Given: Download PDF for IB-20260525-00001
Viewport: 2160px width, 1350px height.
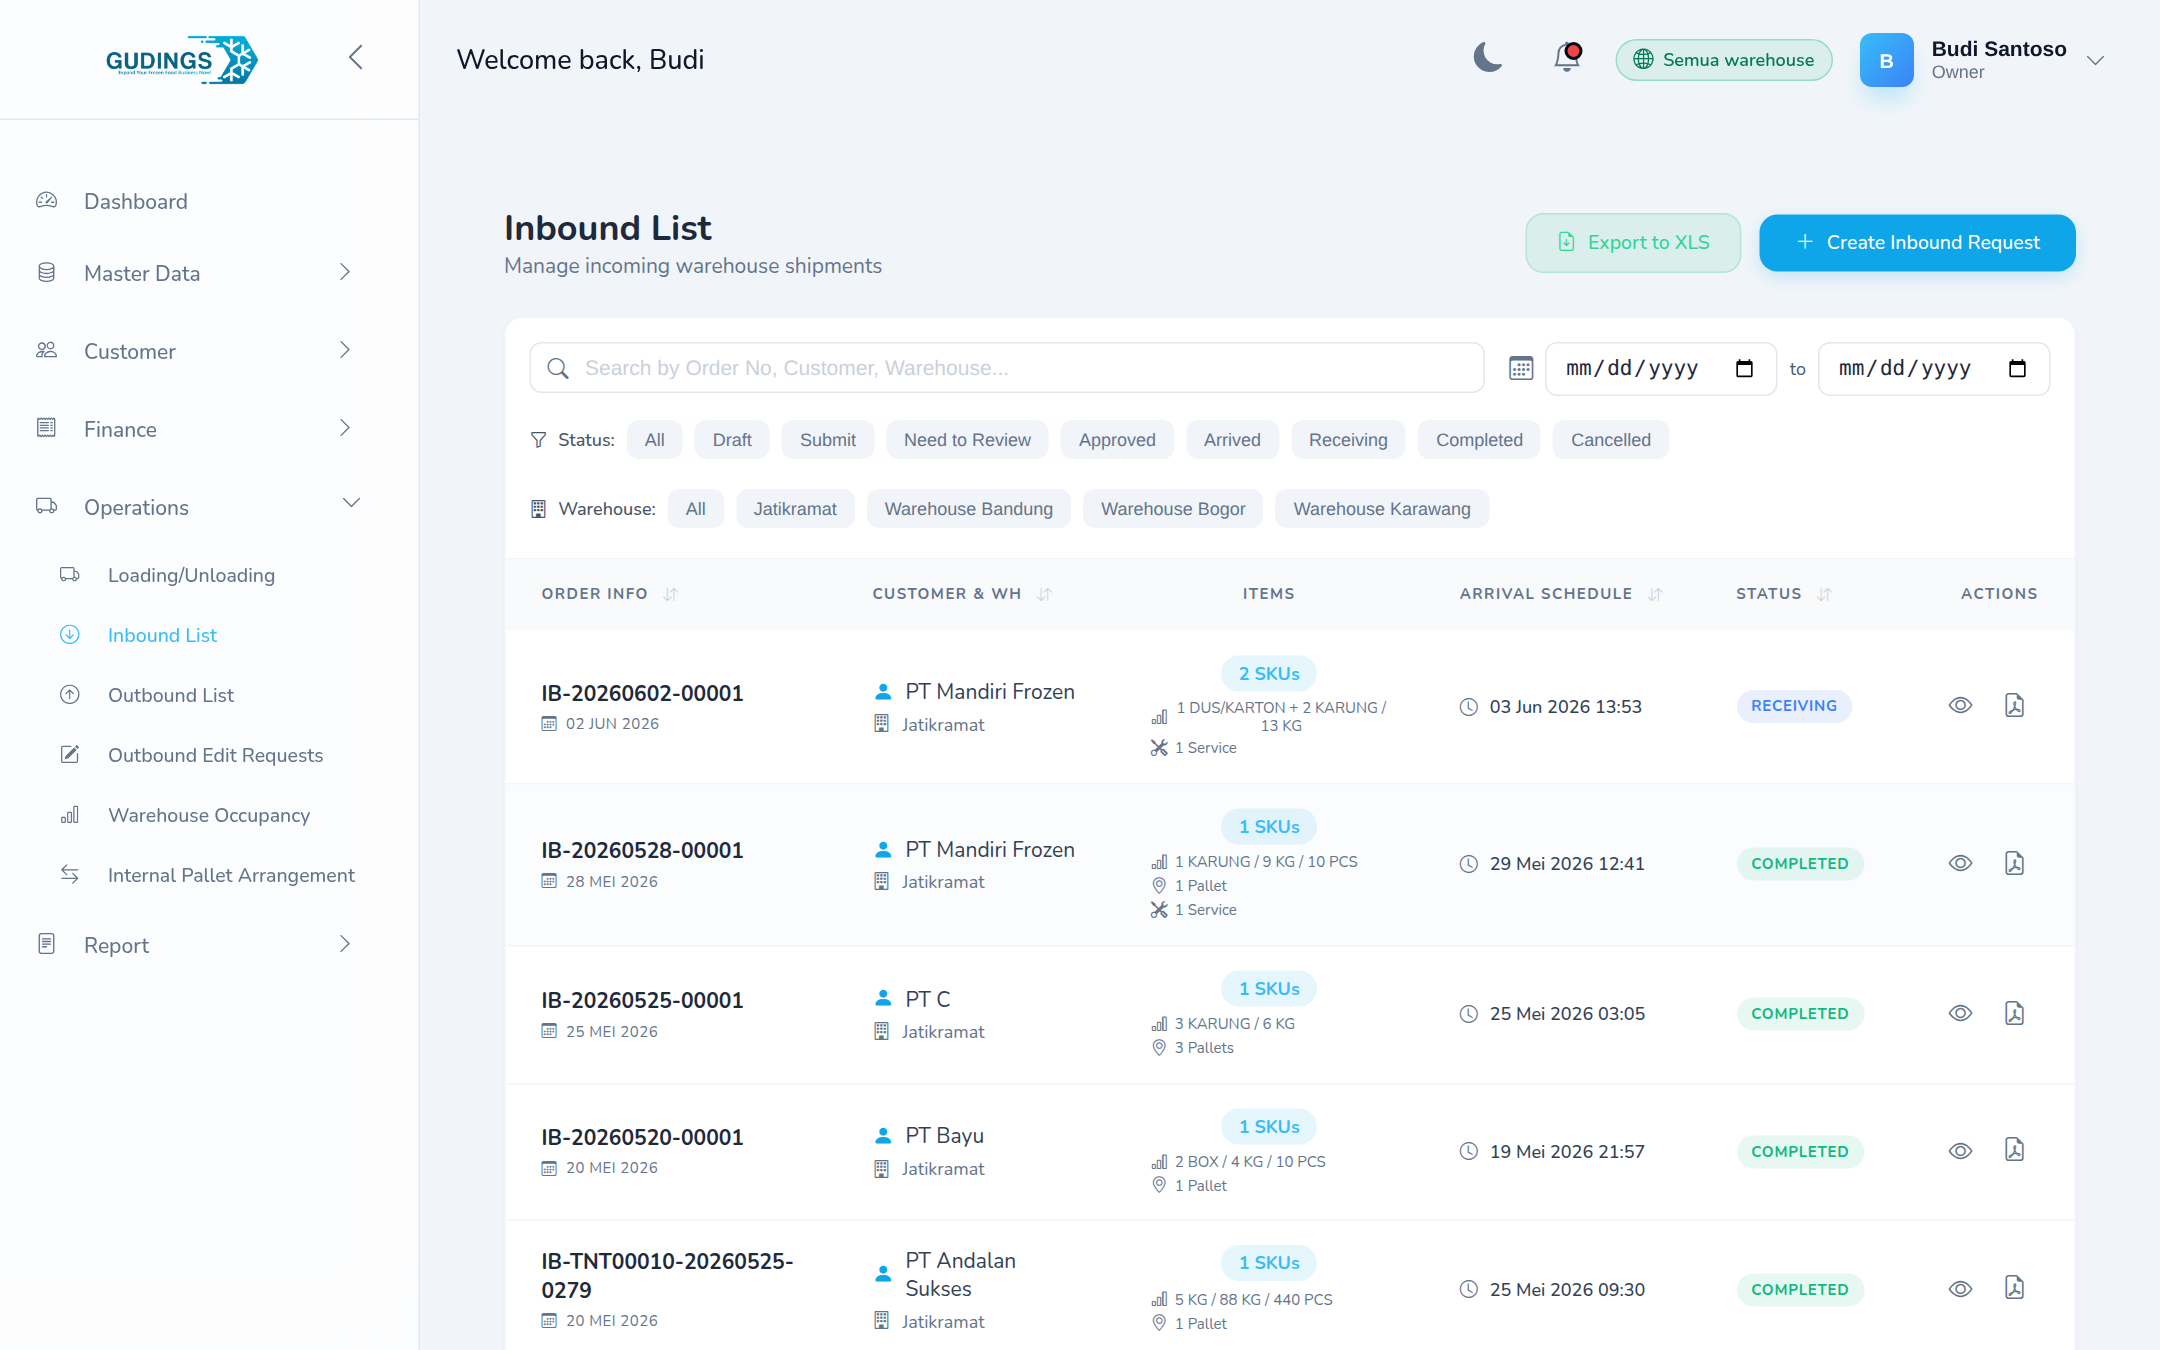Looking at the screenshot, I should point(2014,1013).
